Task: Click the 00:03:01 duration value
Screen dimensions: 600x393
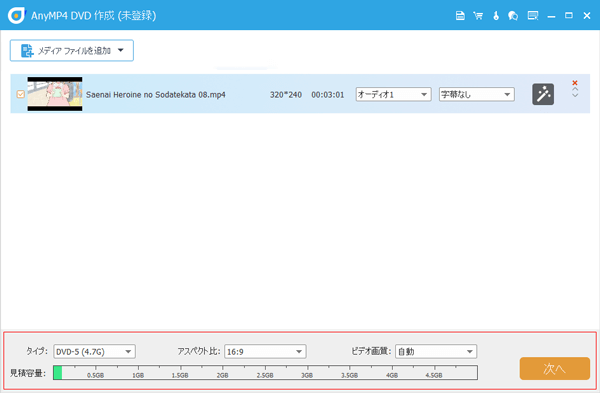Action: click(328, 95)
